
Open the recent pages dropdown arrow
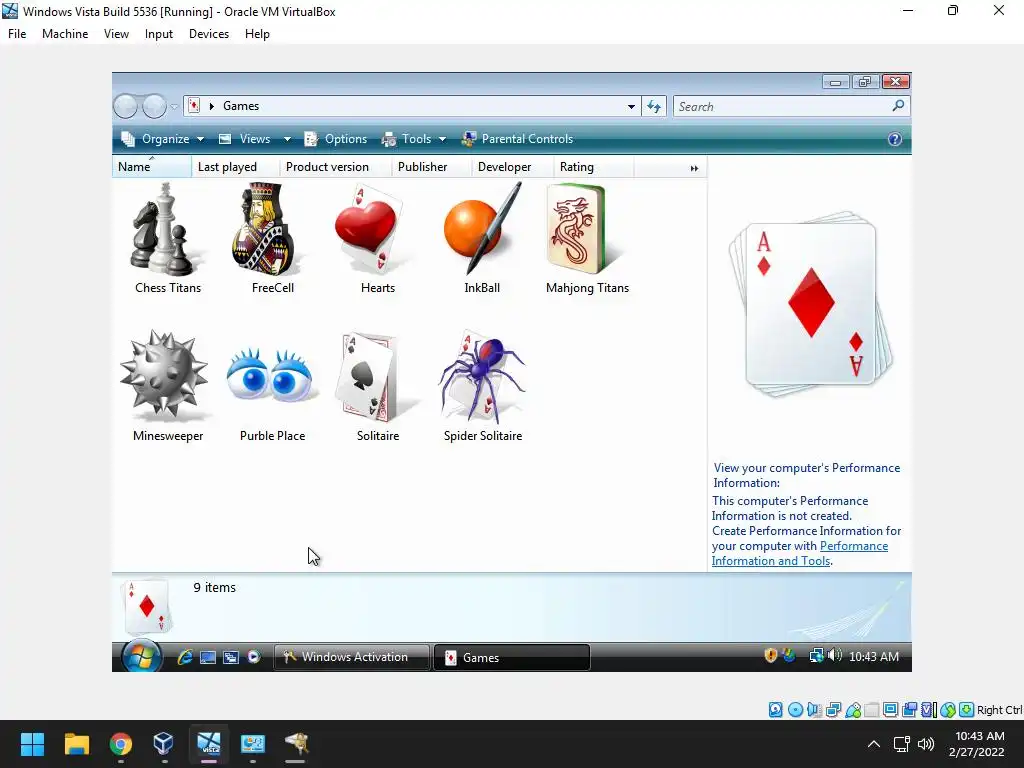(174, 106)
